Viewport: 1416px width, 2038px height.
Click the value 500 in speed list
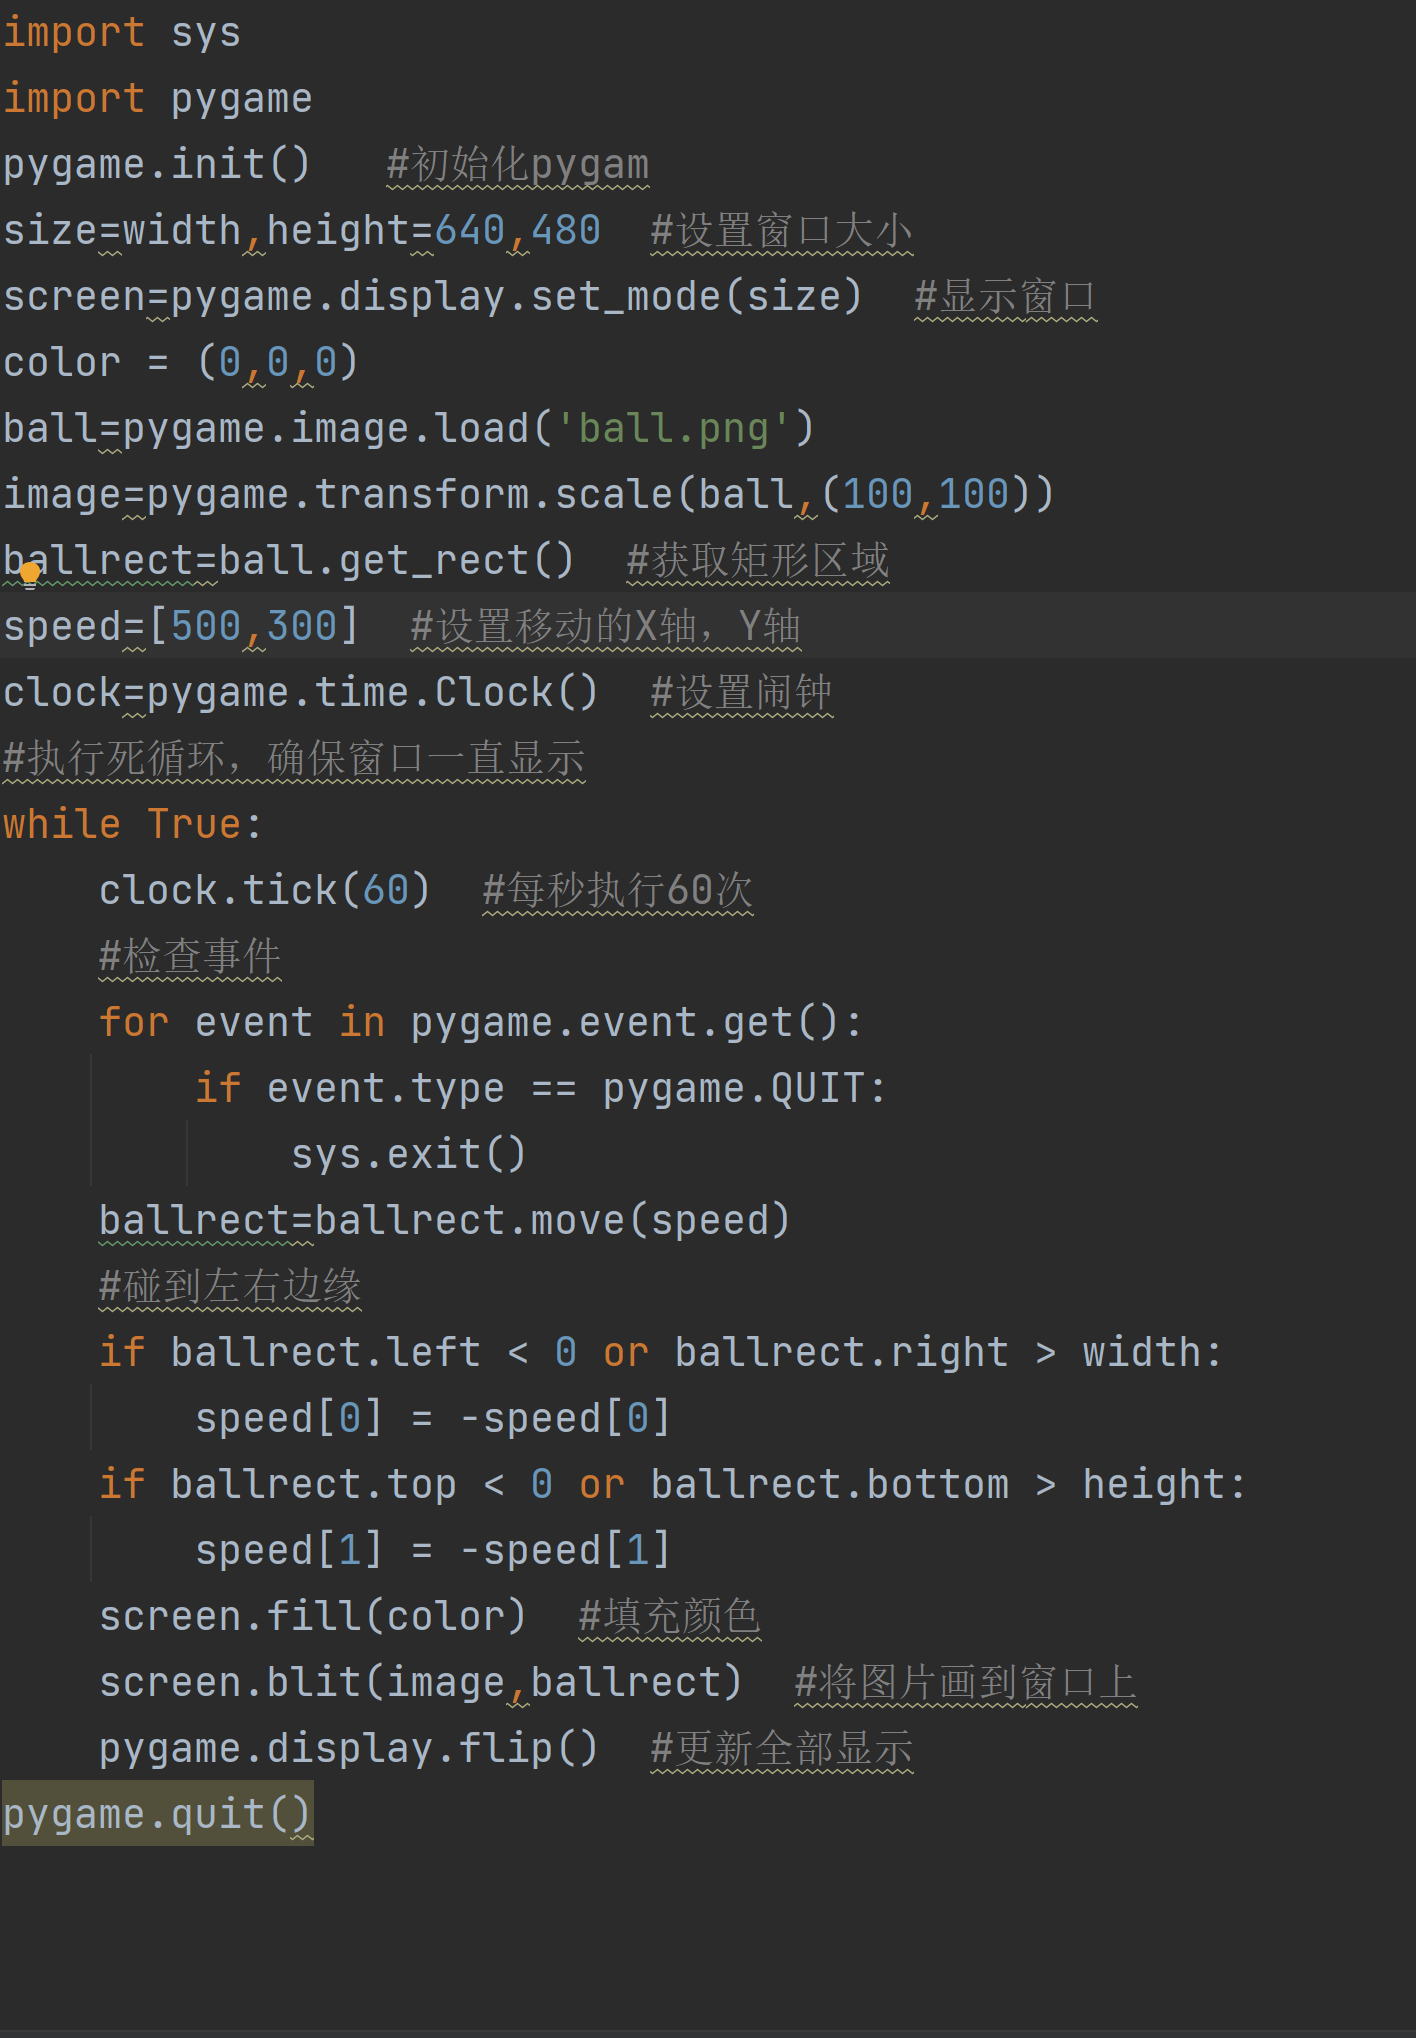(205, 627)
